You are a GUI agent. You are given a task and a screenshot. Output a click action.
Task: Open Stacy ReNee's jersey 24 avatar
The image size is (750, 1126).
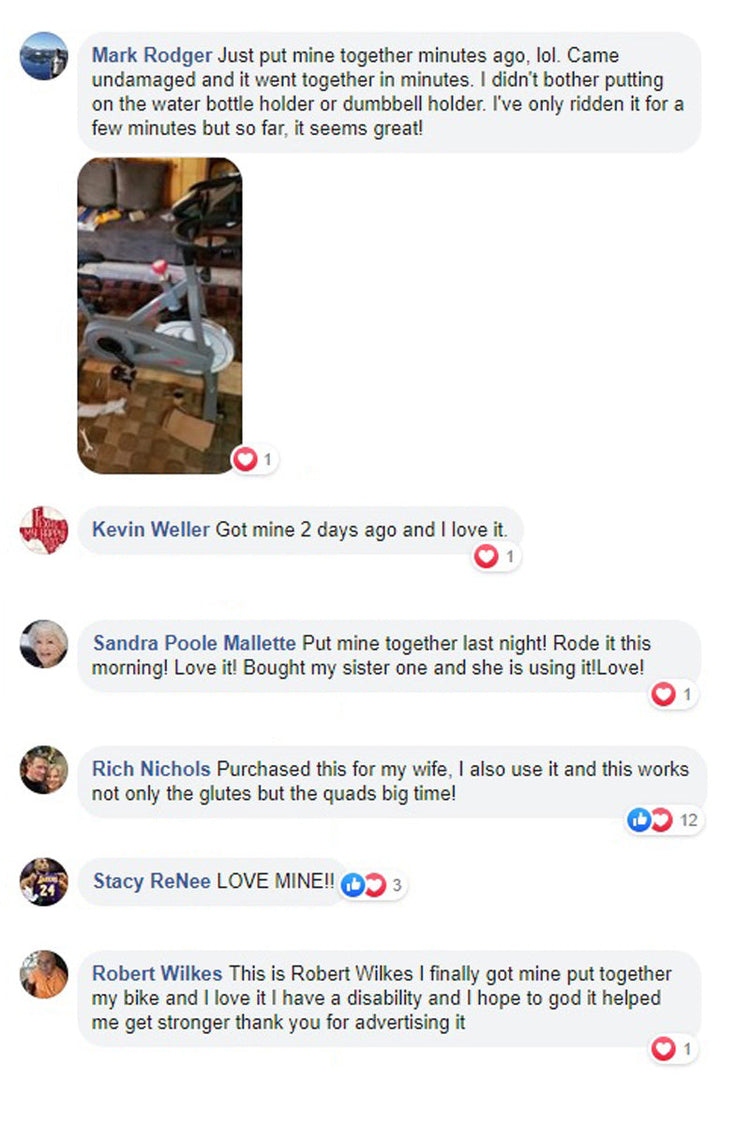[x=44, y=882]
